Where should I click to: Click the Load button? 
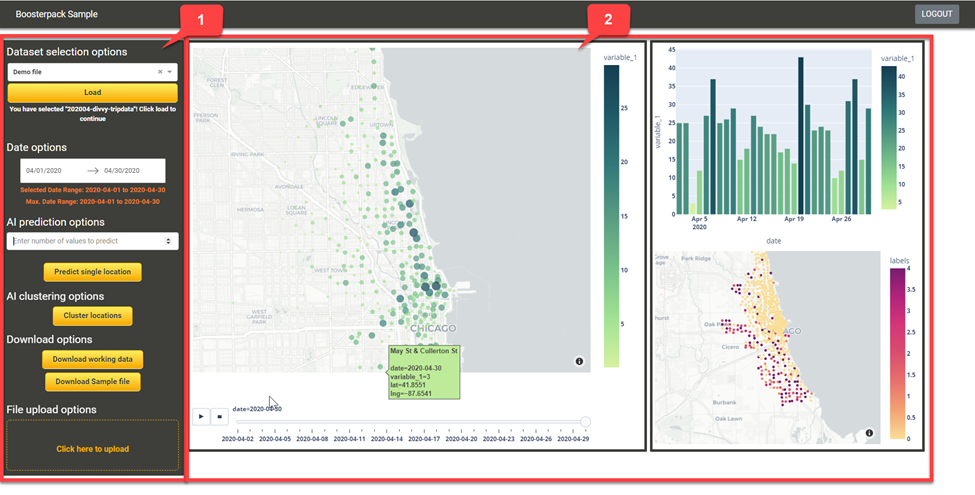click(x=92, y=92)
